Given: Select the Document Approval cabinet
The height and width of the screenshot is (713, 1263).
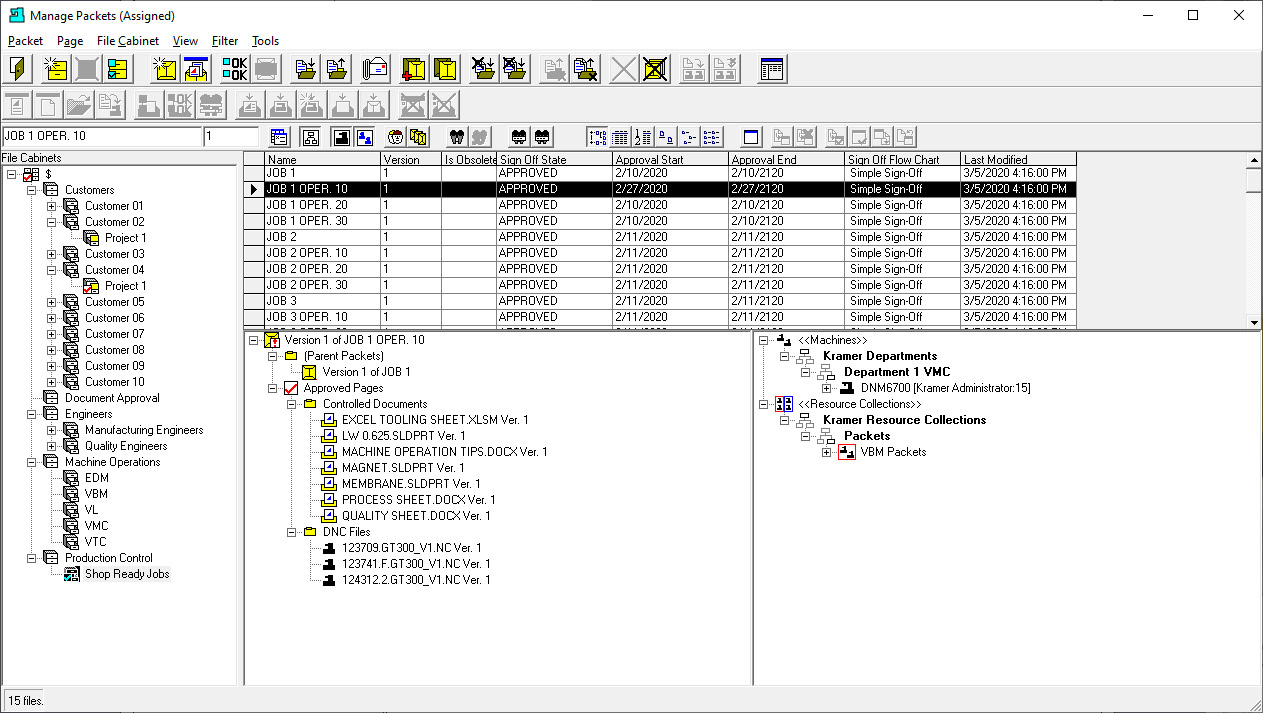Looking at the screenshot, I should click(112, 398).
